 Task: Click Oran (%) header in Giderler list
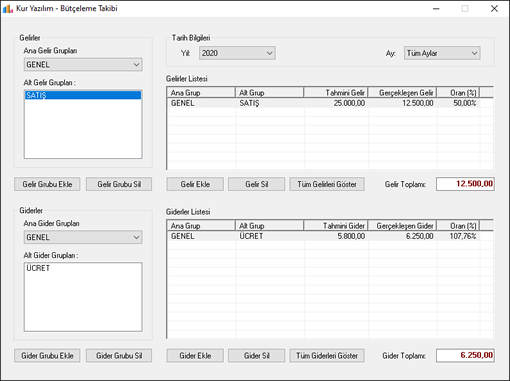point(458,226)
